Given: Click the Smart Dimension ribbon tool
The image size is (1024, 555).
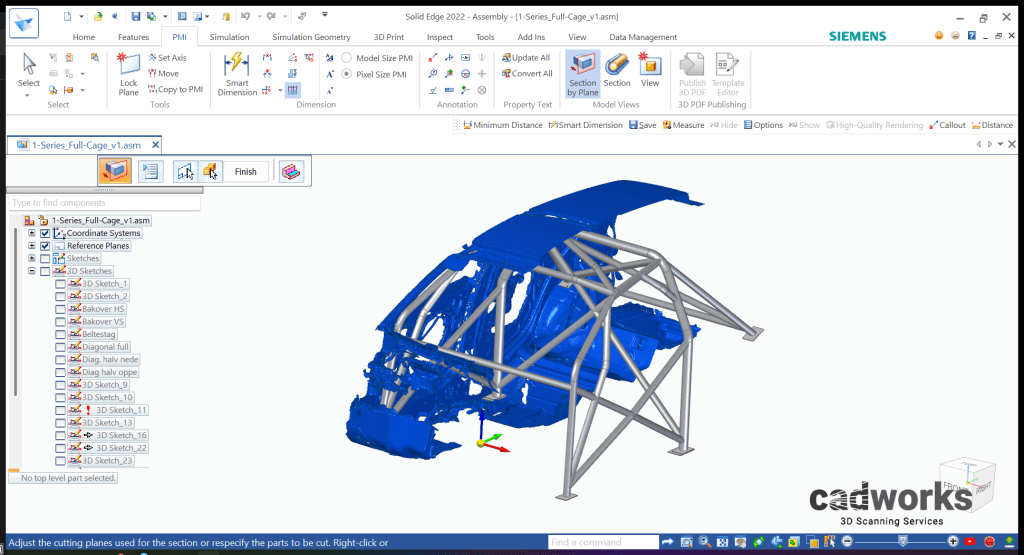Looking at the screenshot, I should coord(237,75).
